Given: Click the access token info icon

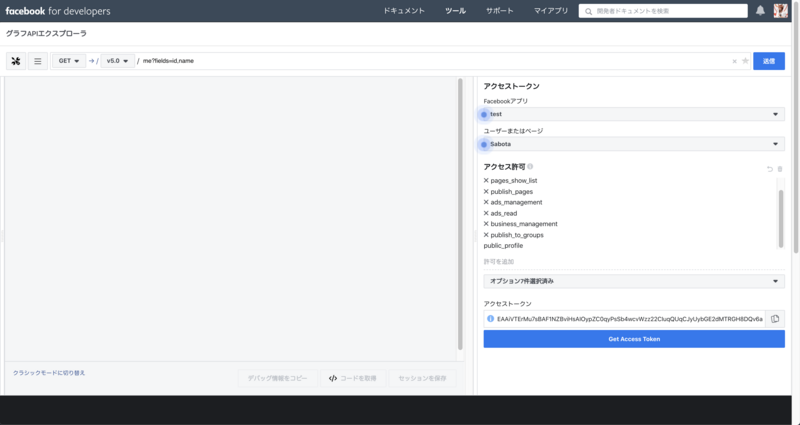Looking at the screenshot, I should click(490, 319).
